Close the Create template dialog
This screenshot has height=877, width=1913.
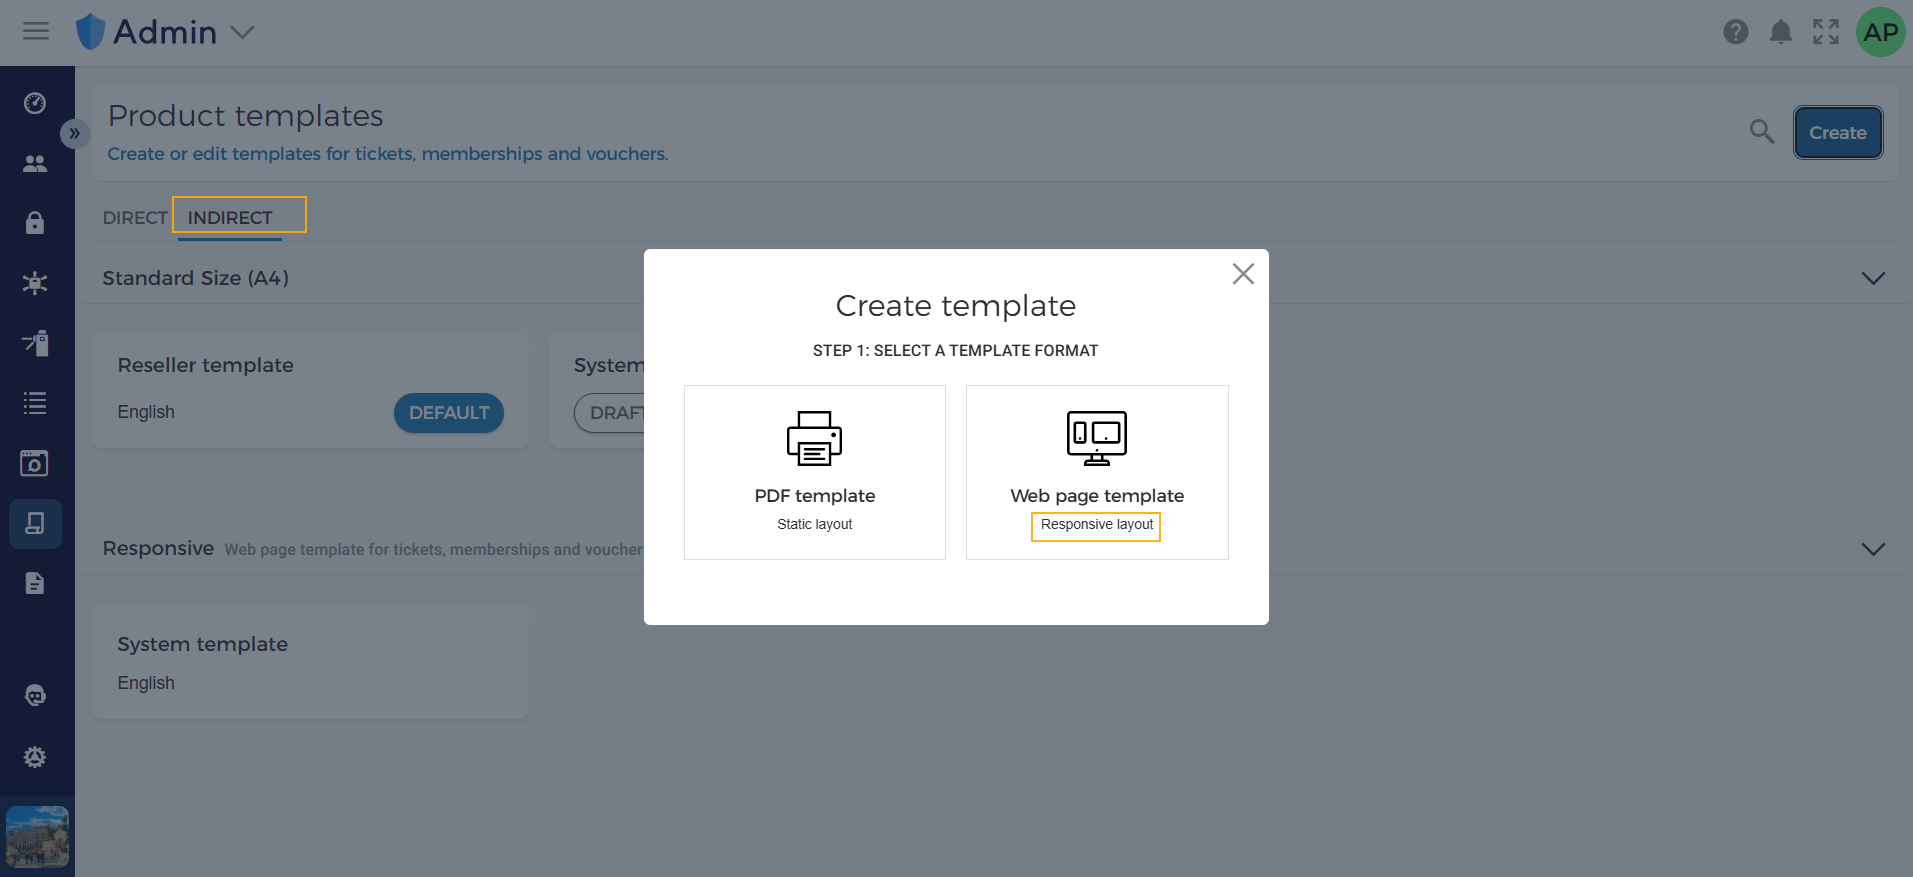pos(1243,274)
